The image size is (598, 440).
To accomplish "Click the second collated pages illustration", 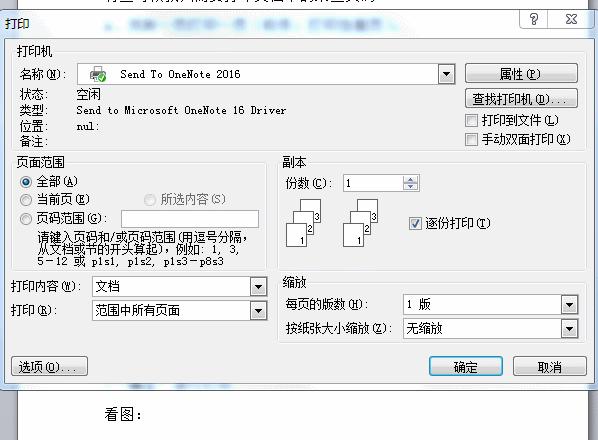I will [360, 223].
